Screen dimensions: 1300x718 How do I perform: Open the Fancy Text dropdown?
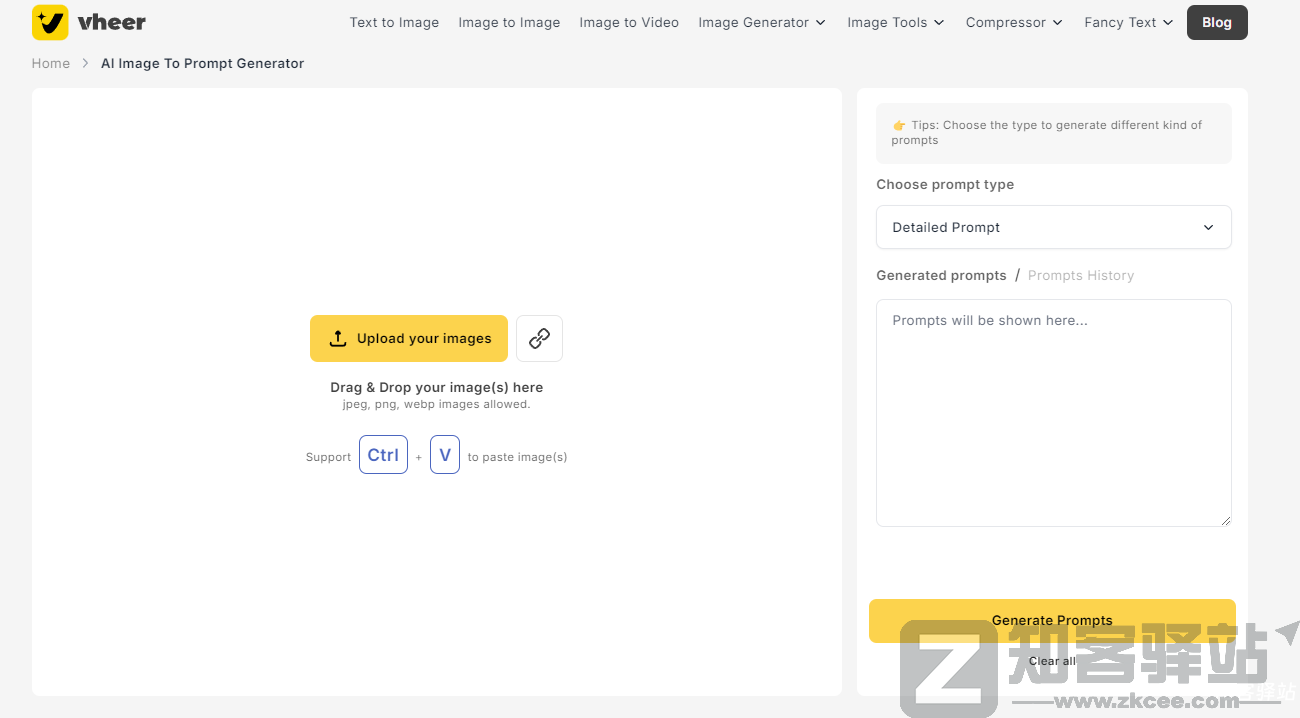click(x=1128, y=22)
